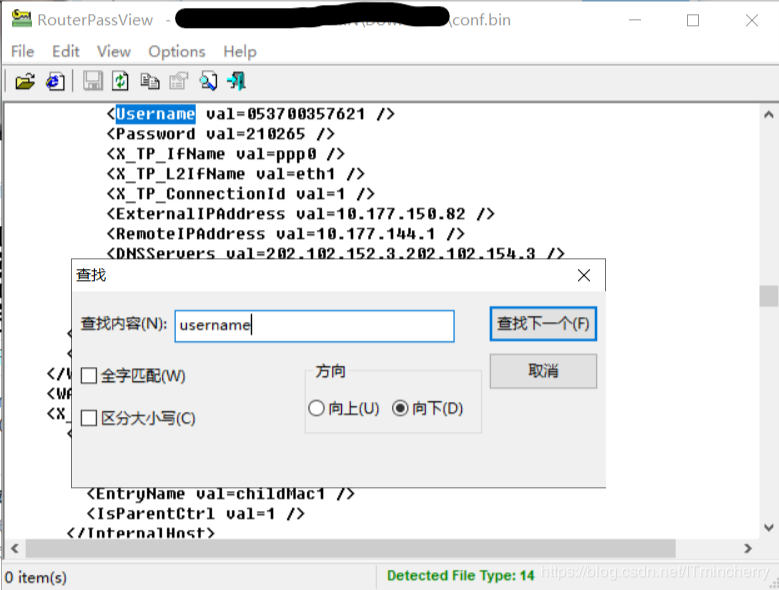This screenshot has height=590, width=779.
Task: Click the Save selected items disk icon
Action: 92,81
